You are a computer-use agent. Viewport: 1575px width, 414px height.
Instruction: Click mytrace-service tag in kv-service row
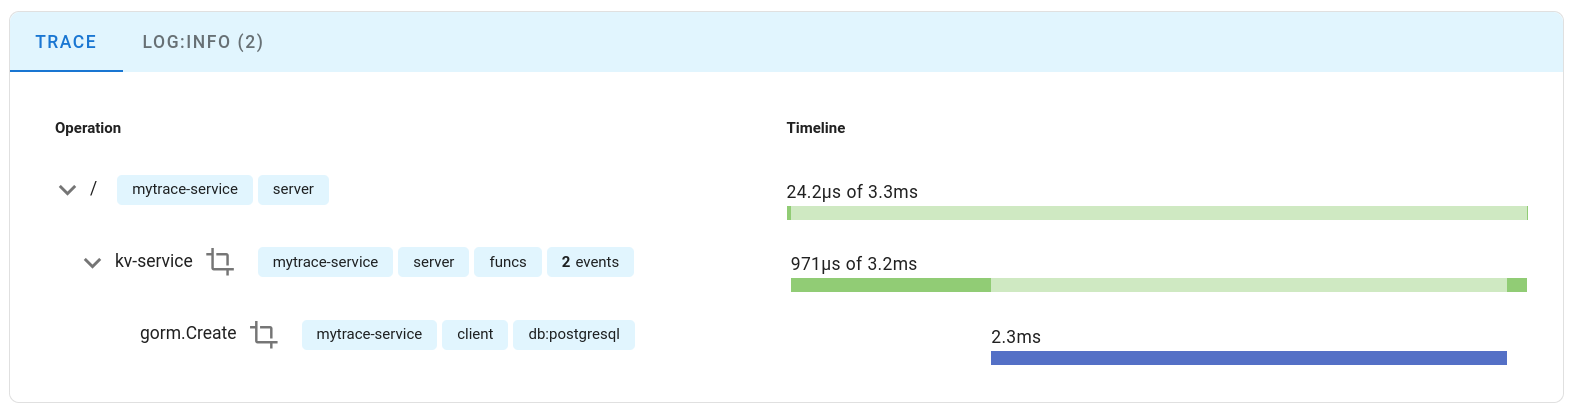pyautogui.click(x=325, y=262)
